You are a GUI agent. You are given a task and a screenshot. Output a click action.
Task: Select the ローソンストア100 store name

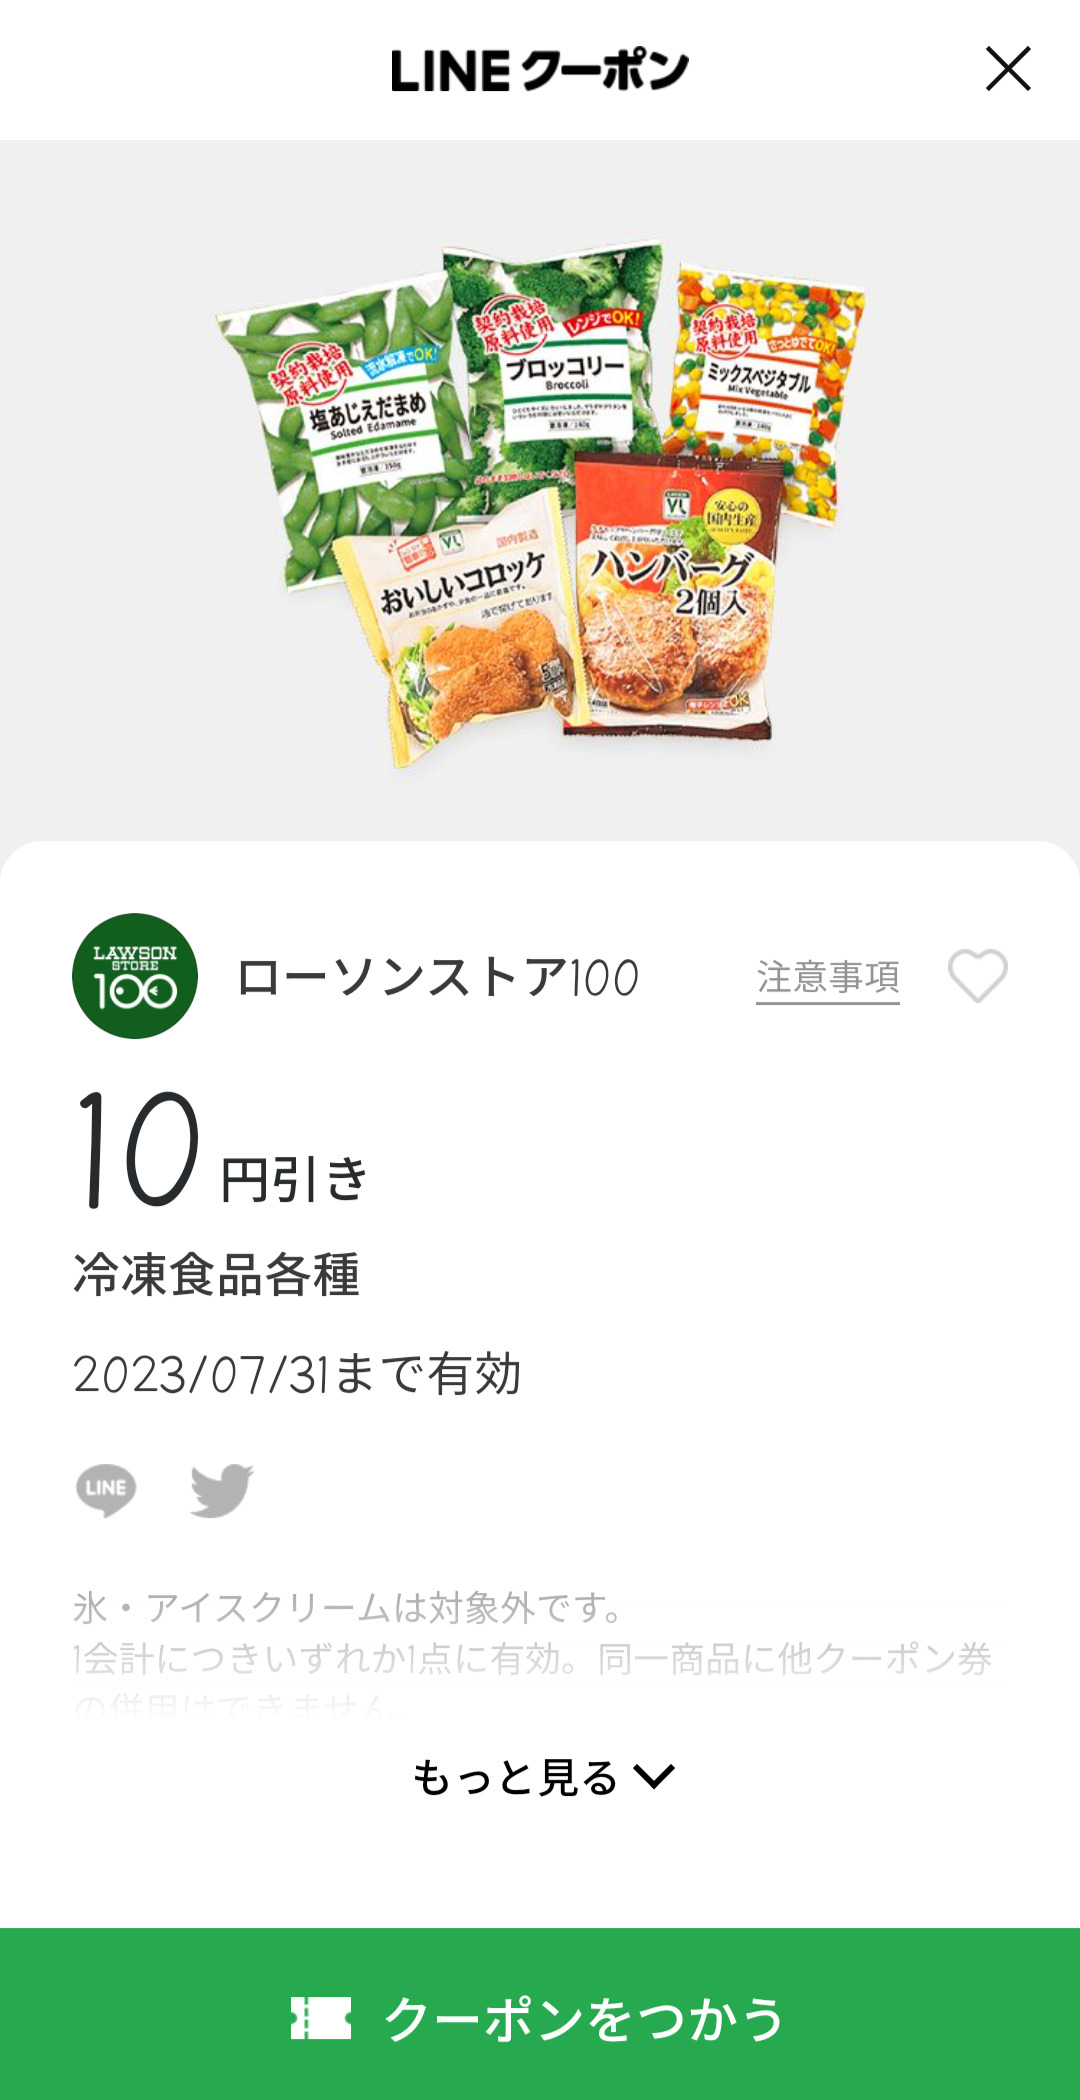pyautogui.click(x=438, y=977)
